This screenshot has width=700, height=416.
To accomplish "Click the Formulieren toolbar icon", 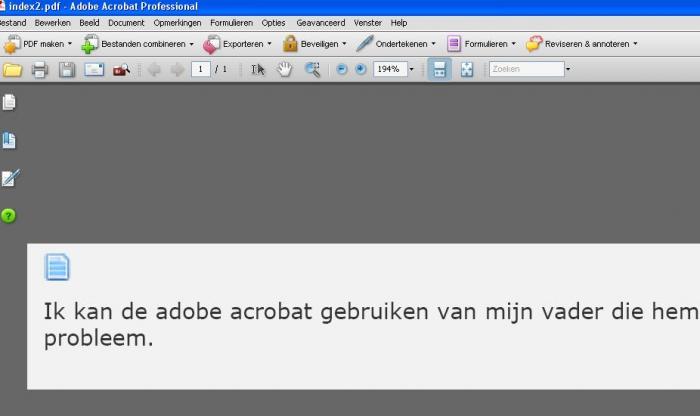I will point(454,44).
